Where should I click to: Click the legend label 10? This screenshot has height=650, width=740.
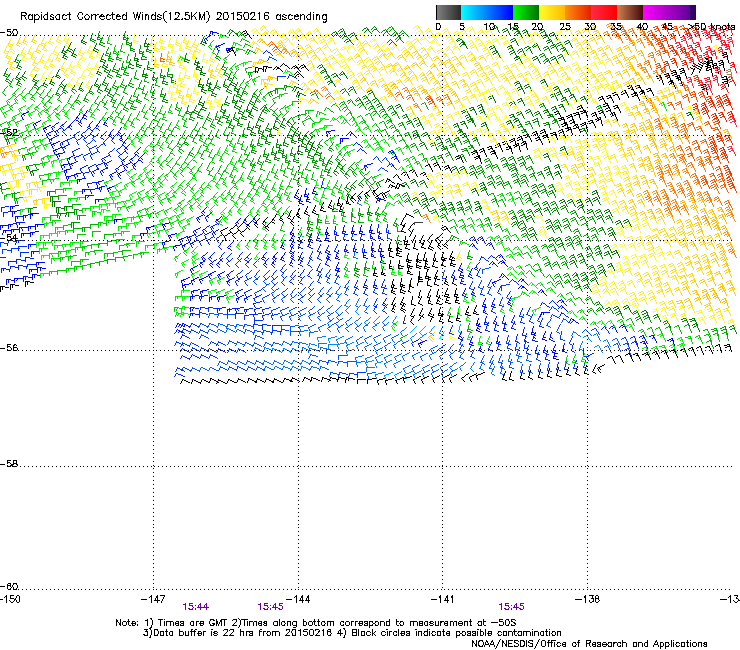click(x=489, y=27)
